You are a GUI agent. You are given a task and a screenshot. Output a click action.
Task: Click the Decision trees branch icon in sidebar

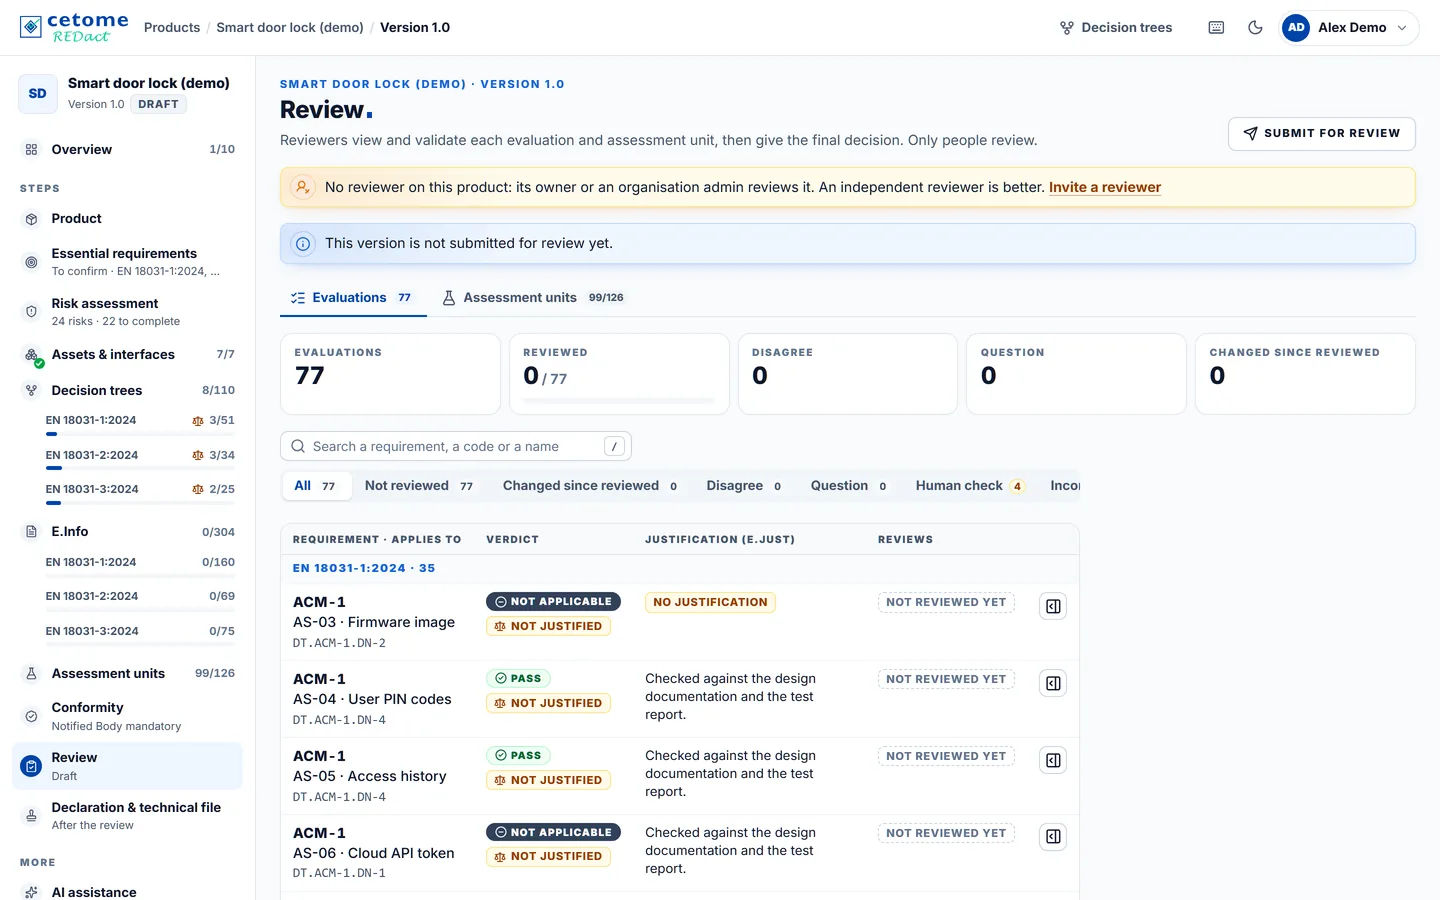(31, 391)
